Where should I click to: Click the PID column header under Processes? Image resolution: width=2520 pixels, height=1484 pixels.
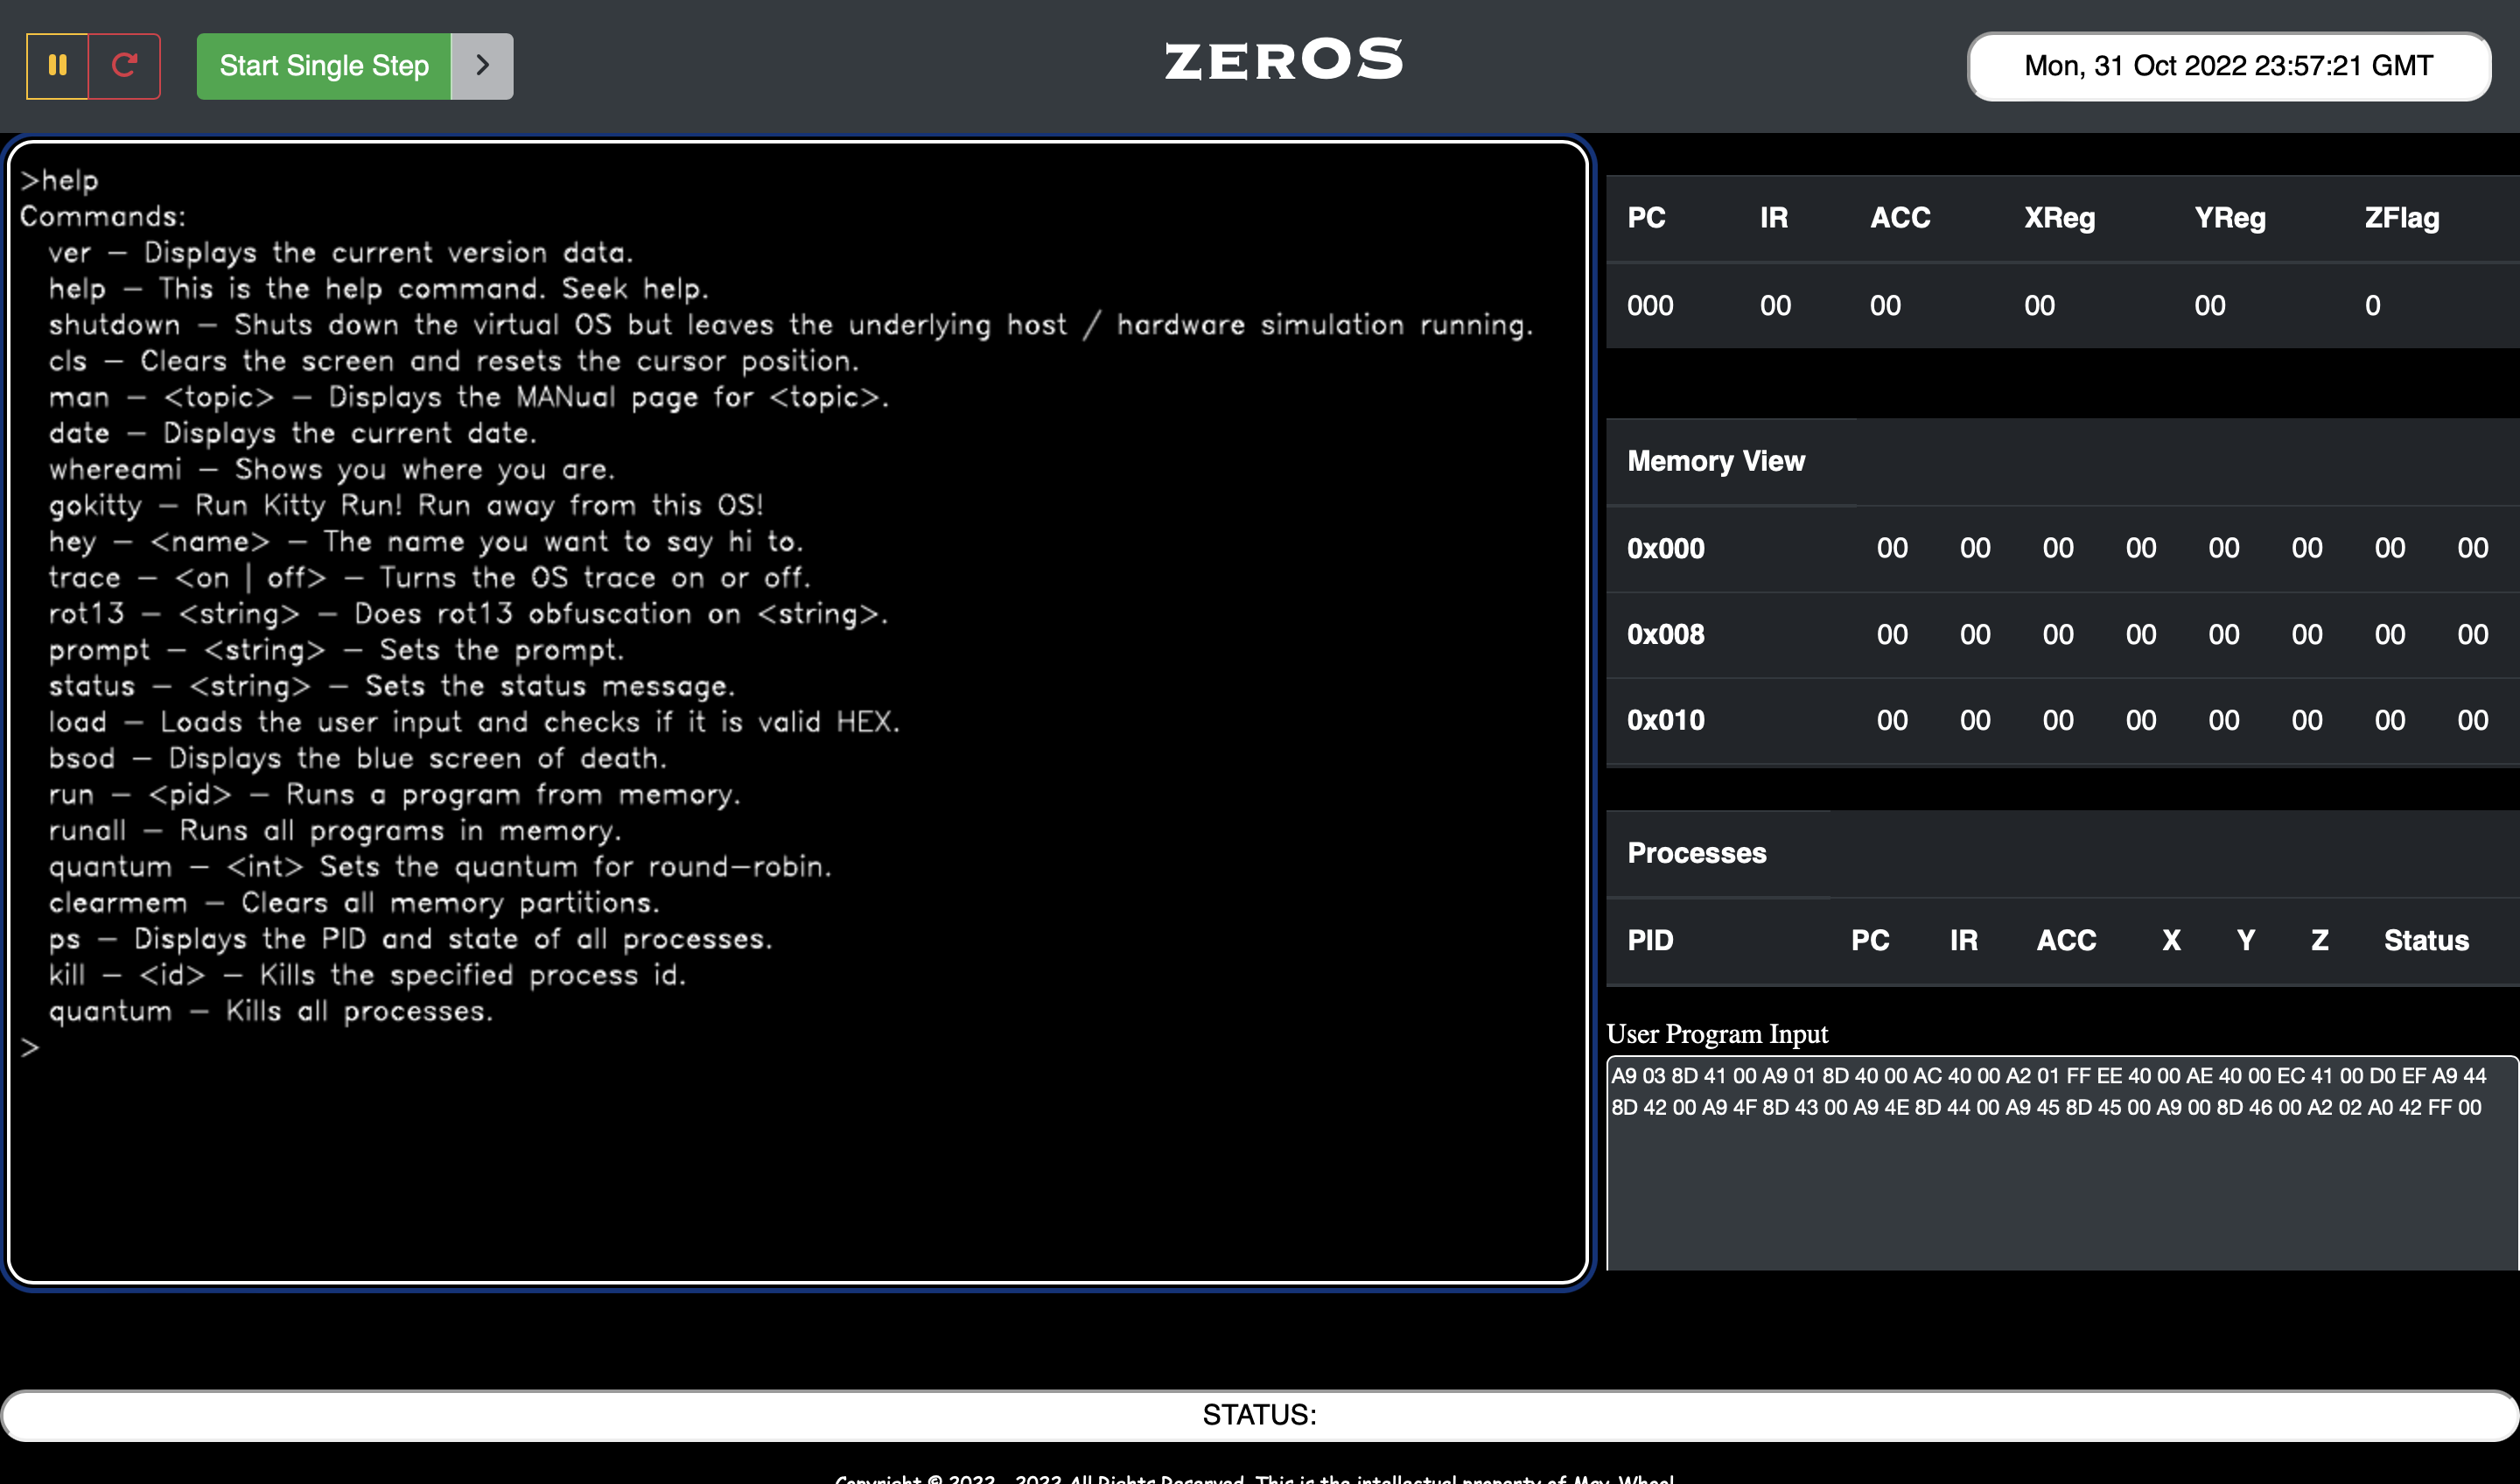(1650, 940)
